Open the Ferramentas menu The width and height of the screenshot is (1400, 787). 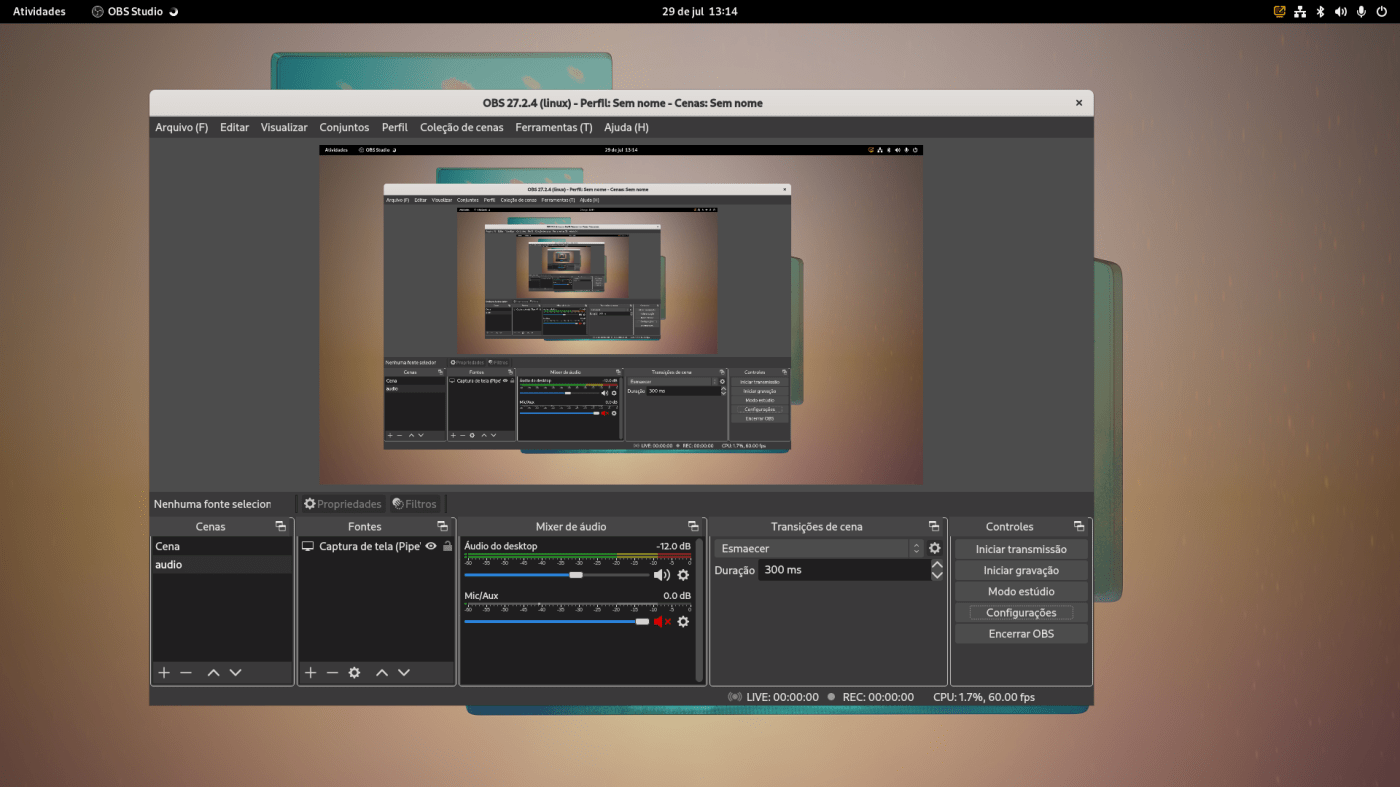point(553,127)
